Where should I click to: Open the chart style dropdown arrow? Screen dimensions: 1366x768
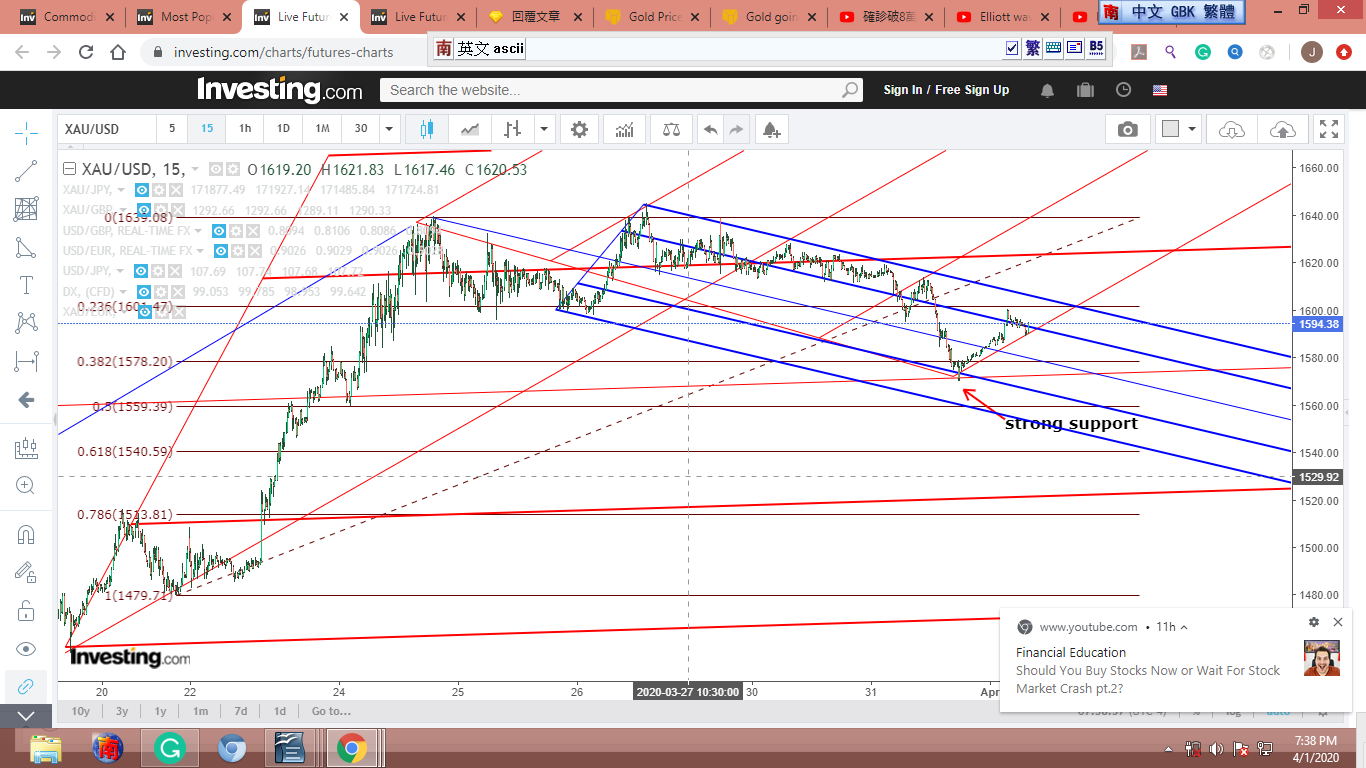(544, 129)
